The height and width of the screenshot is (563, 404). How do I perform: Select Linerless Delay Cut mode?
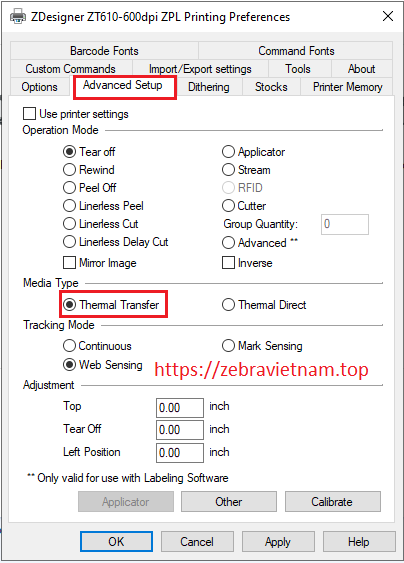click(x=116, y=242)
